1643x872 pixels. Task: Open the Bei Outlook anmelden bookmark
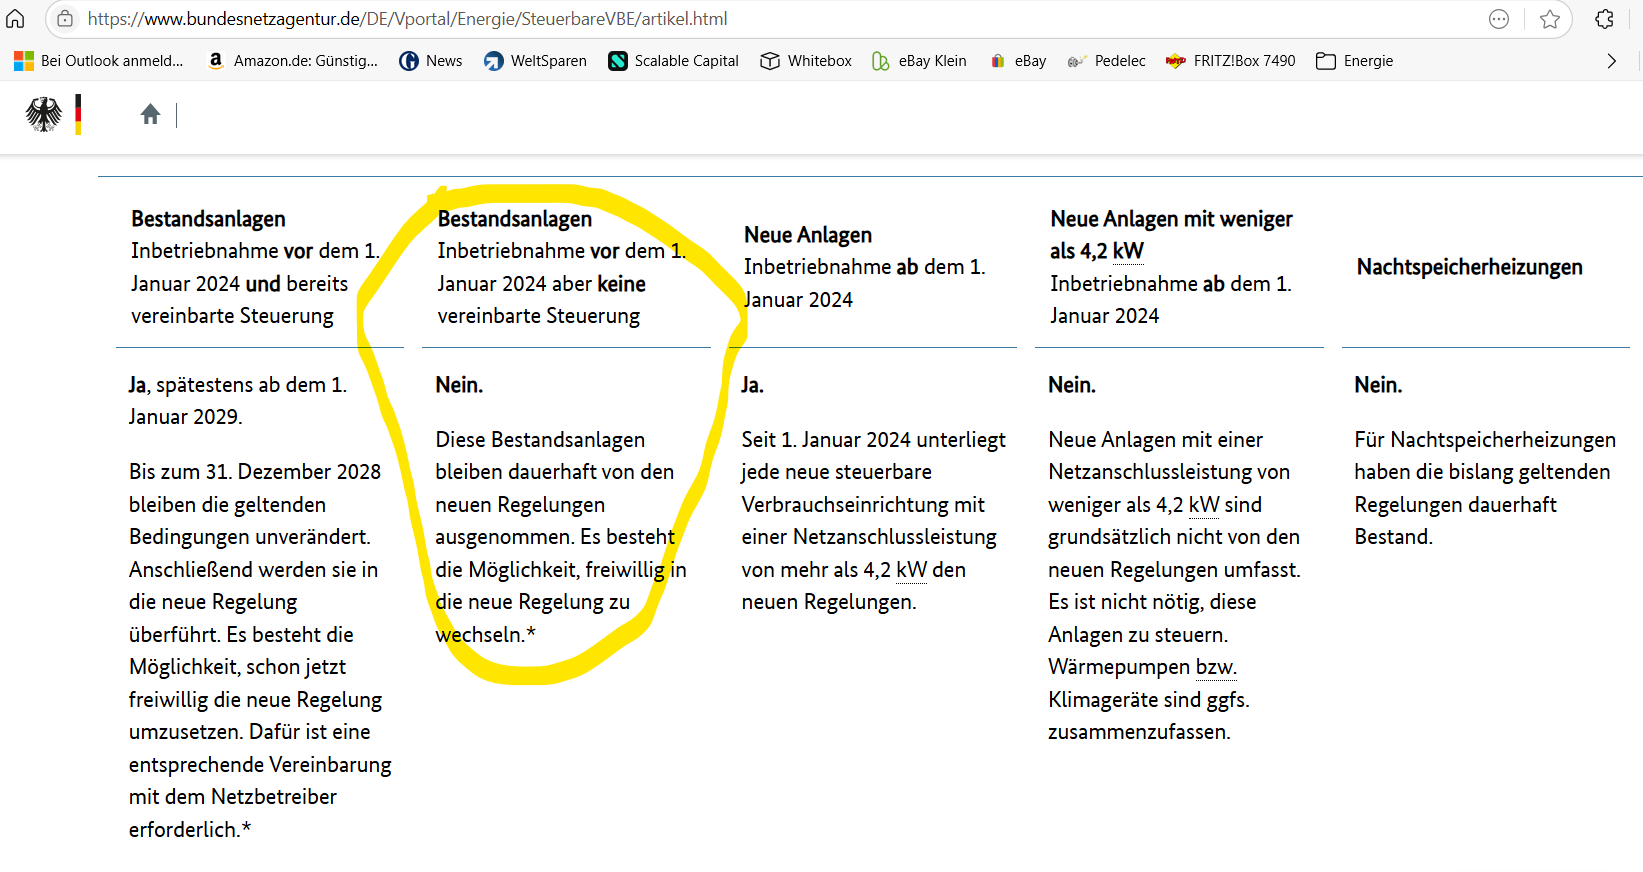(99, 61)
